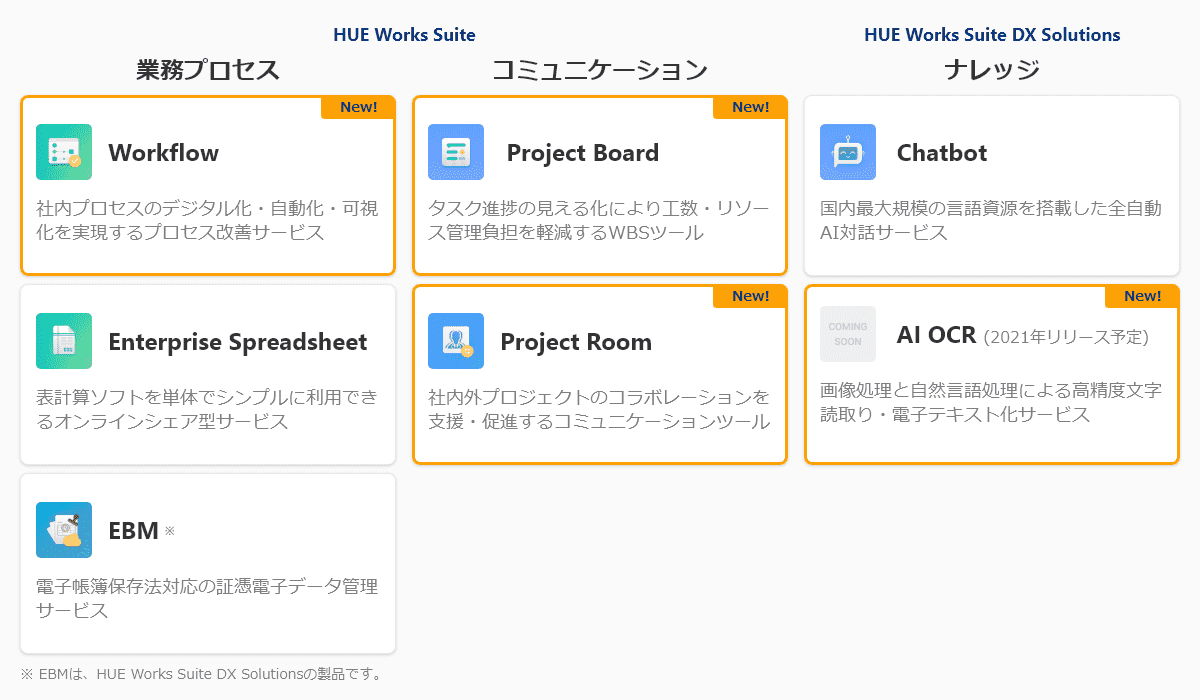Open the AI OCR title
The width and height of the screenshot is (1200, 700).
(936, 335)
